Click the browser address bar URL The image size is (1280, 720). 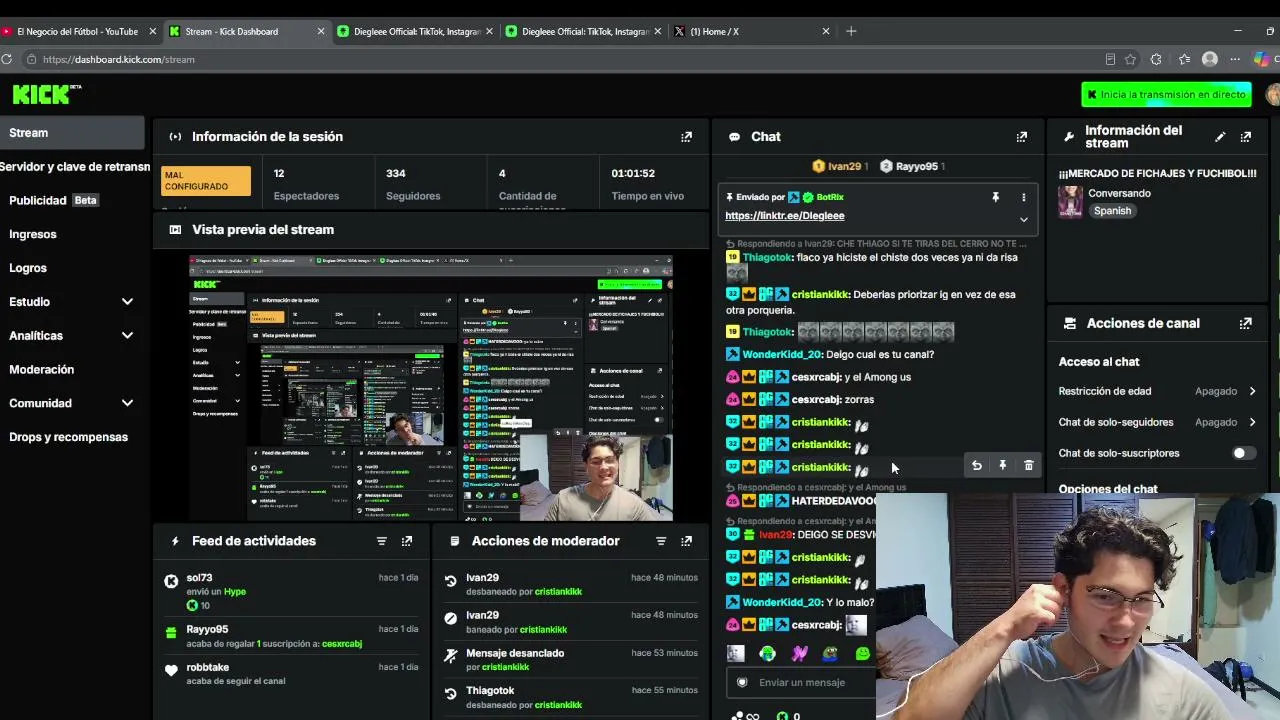click(118, 60)
